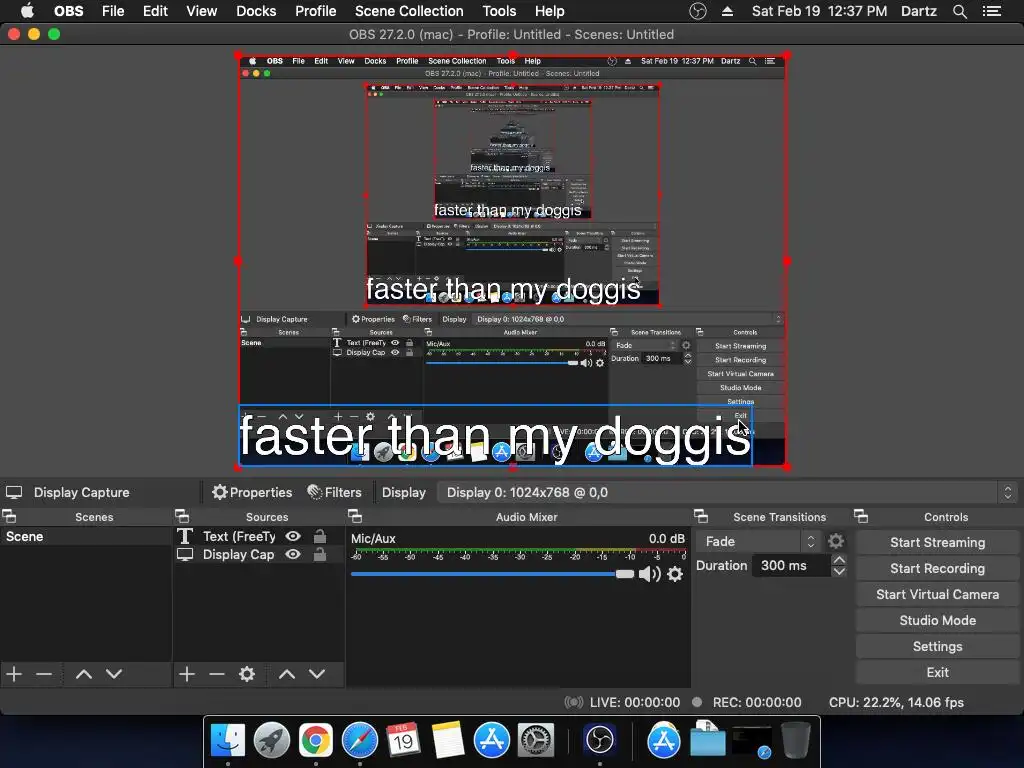The height and width of the screenshot is (768, 1024).
Task: Remove selected scene with minus icon
Action: coord(44,674)
